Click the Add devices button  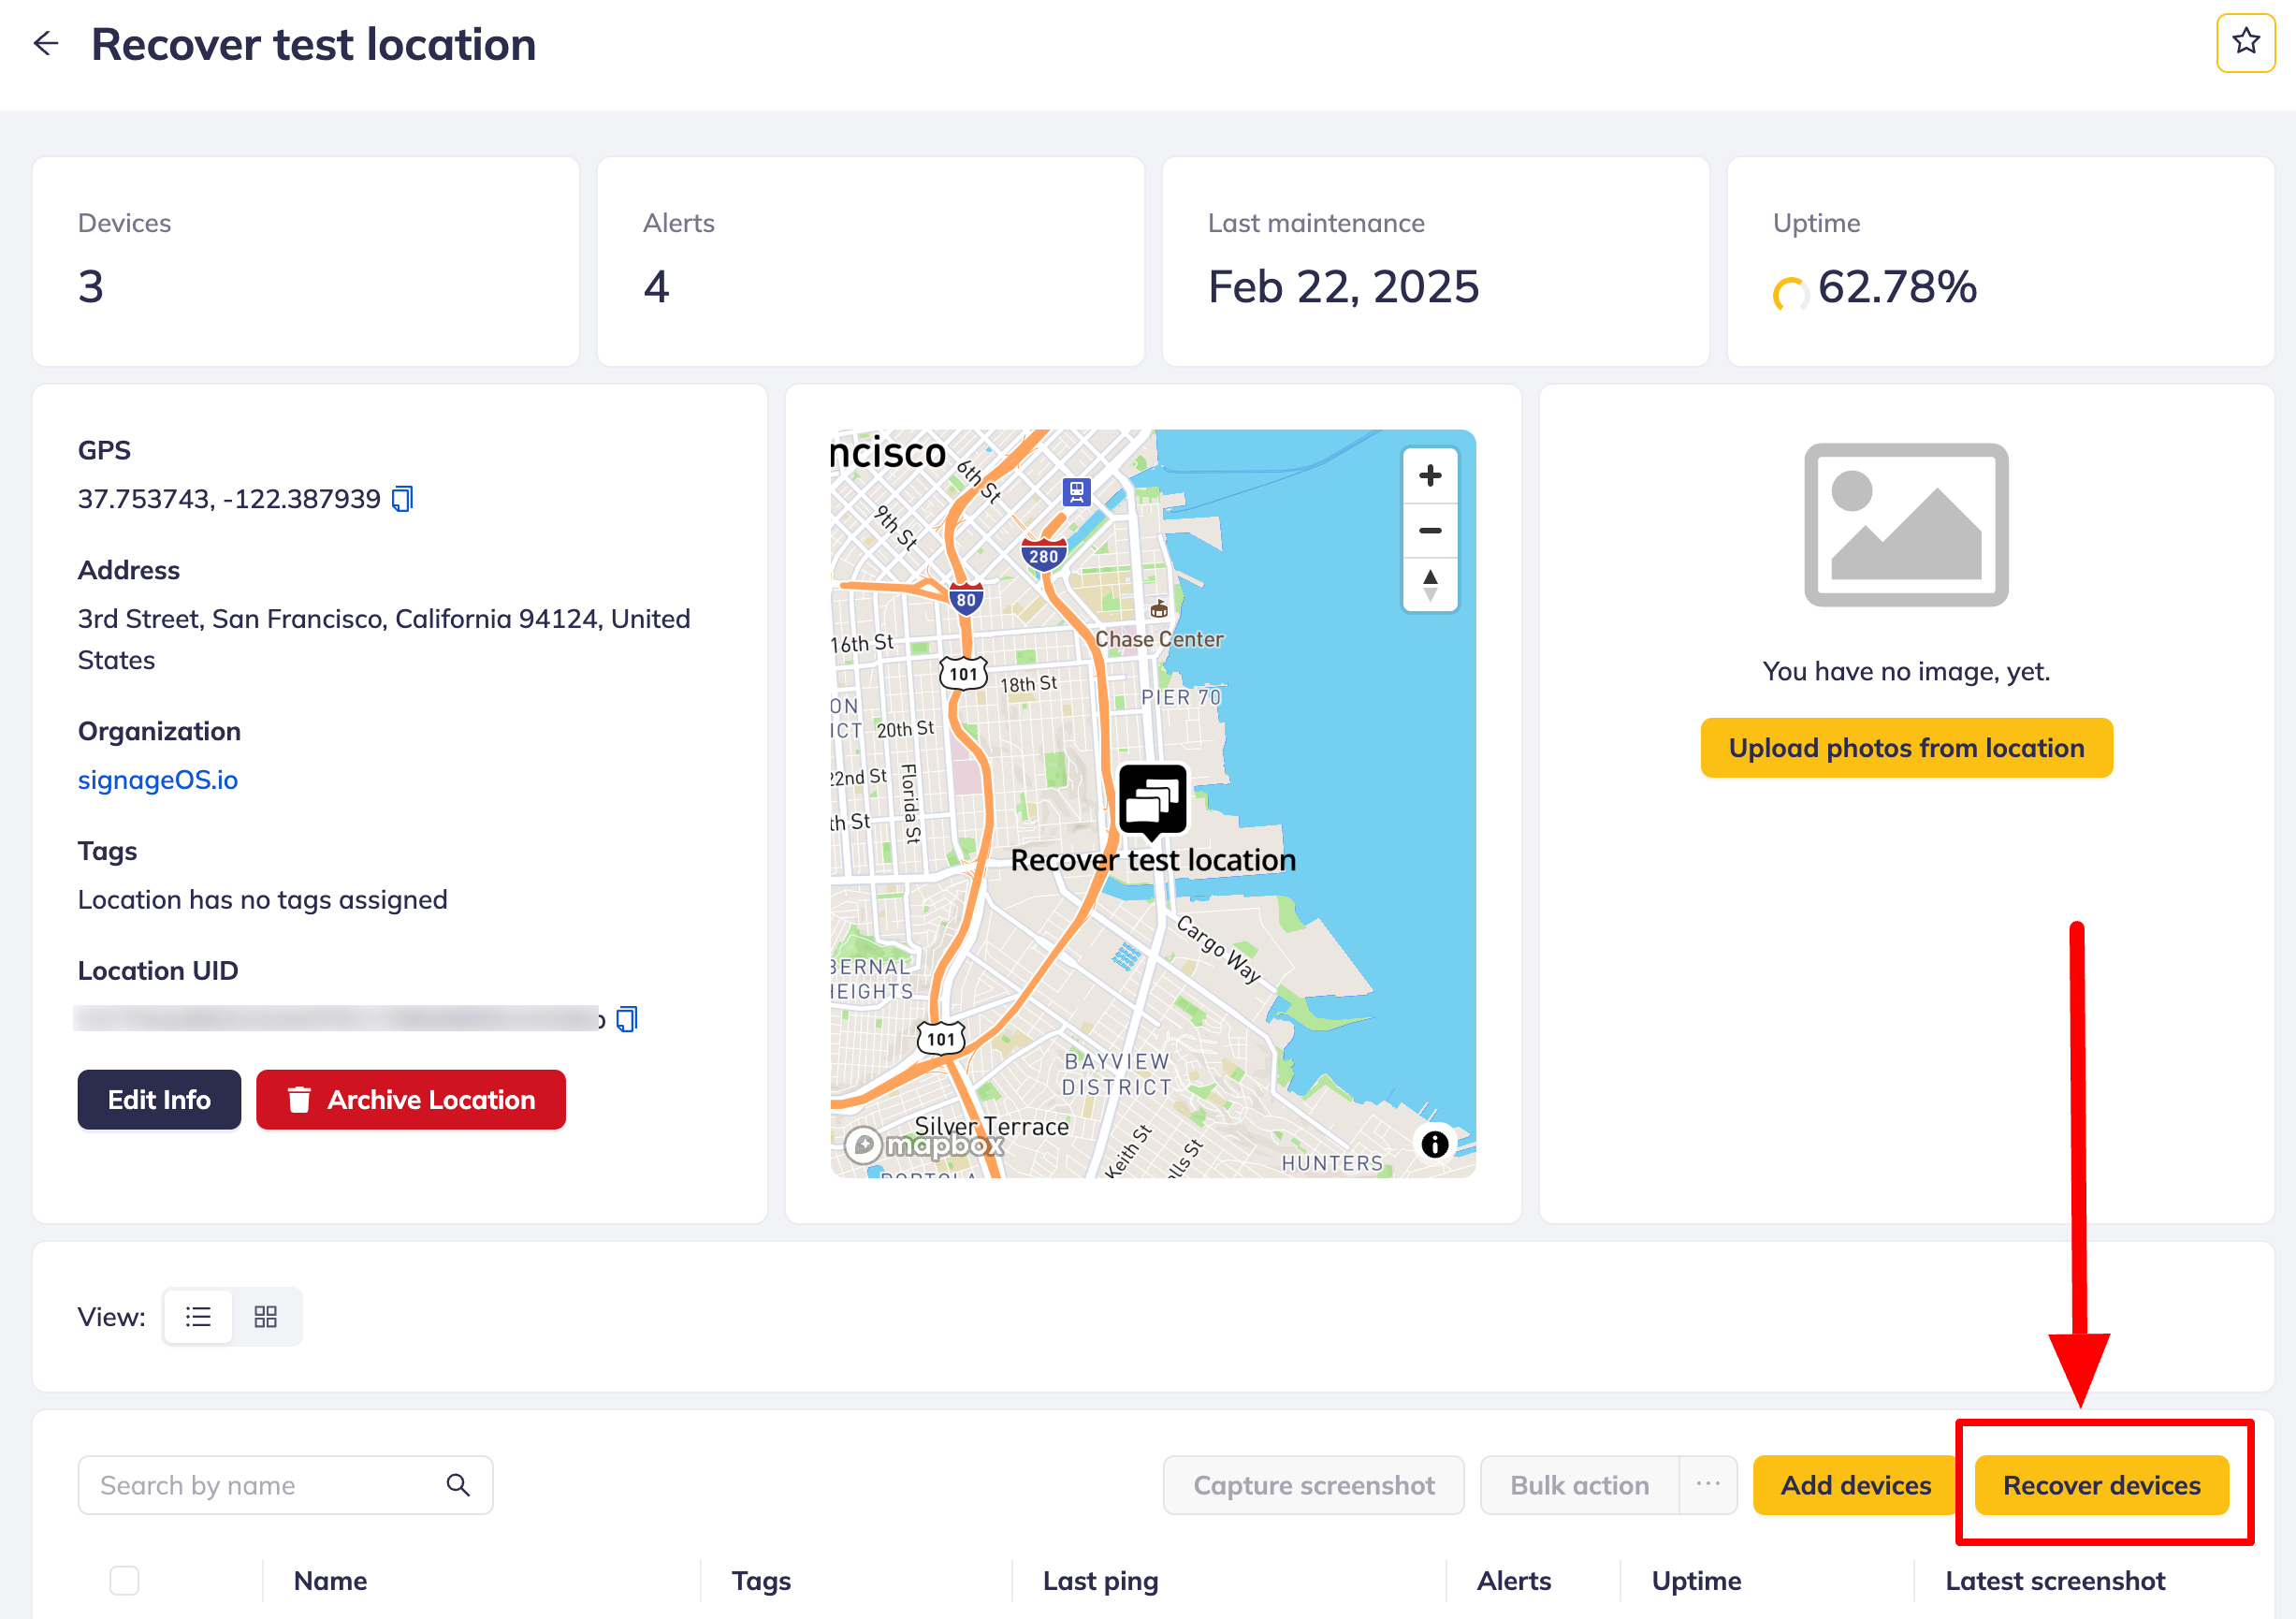point(1855,1485)
